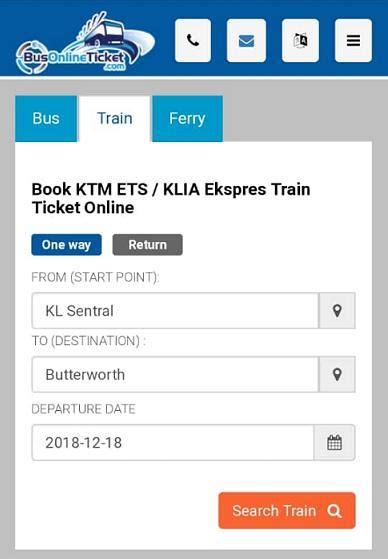Open the departure date calendar icon
Image resolution: width=388 pixels, height=559 pixels.
(x=335, y=442)
